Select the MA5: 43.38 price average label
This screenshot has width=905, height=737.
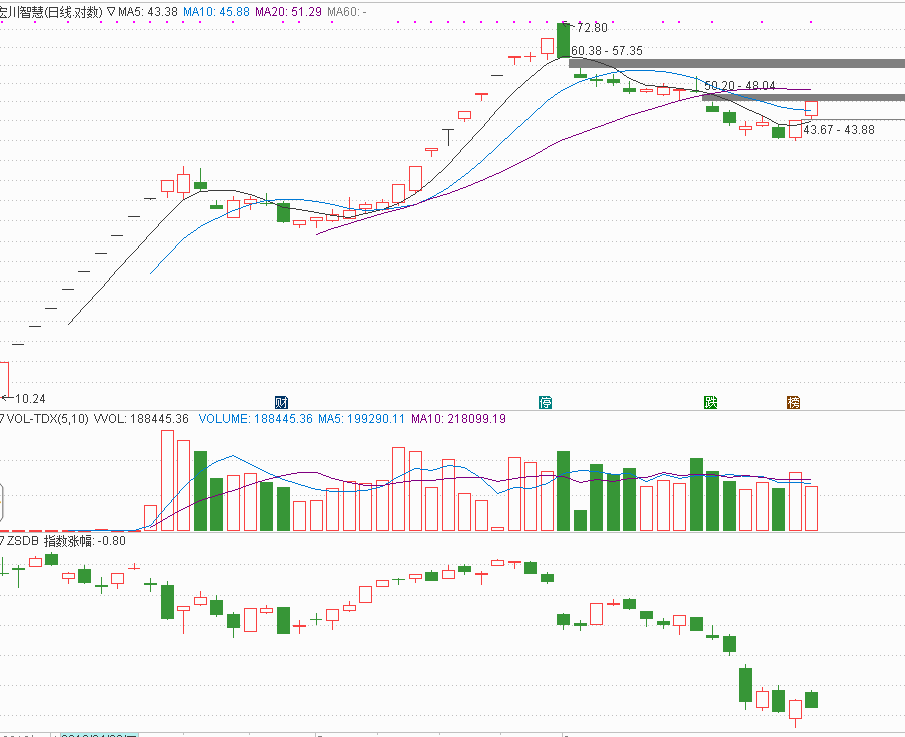click(x=148, y=12)
